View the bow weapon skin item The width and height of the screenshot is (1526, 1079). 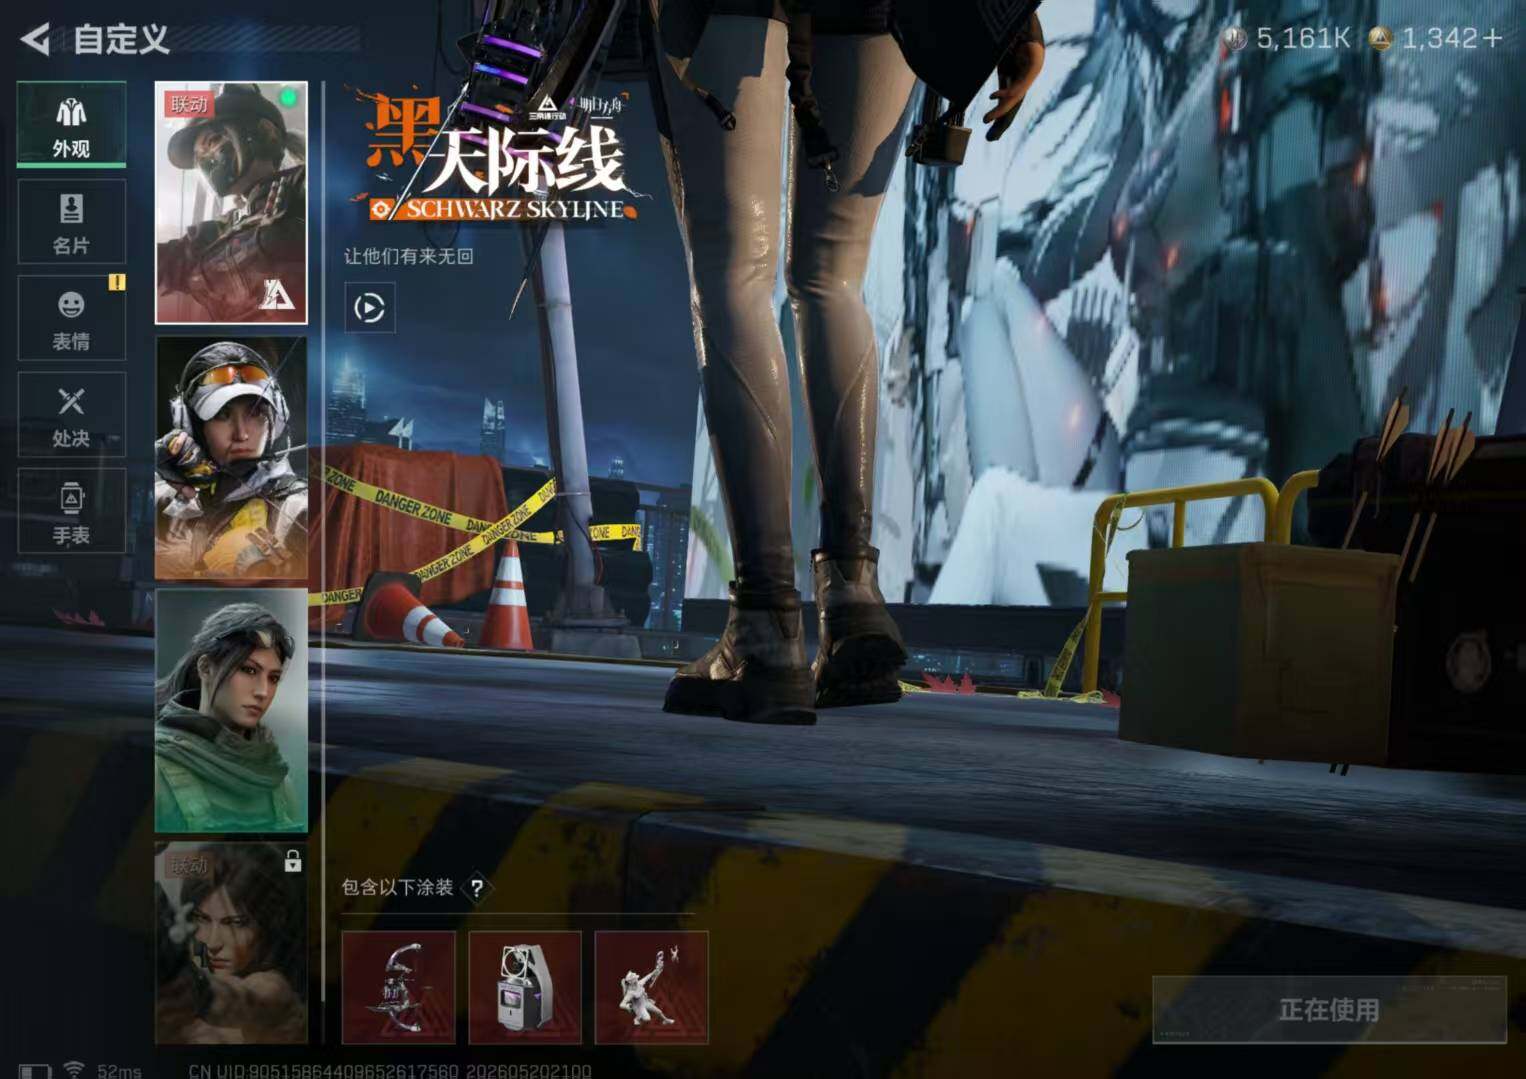(x=398, y=988)
